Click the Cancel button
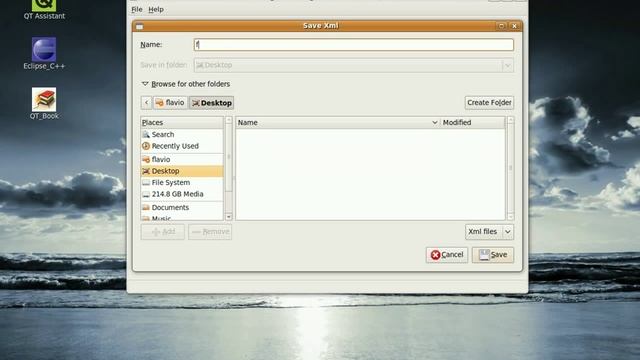This screenshot has height=360, width=640. [447, 255]
